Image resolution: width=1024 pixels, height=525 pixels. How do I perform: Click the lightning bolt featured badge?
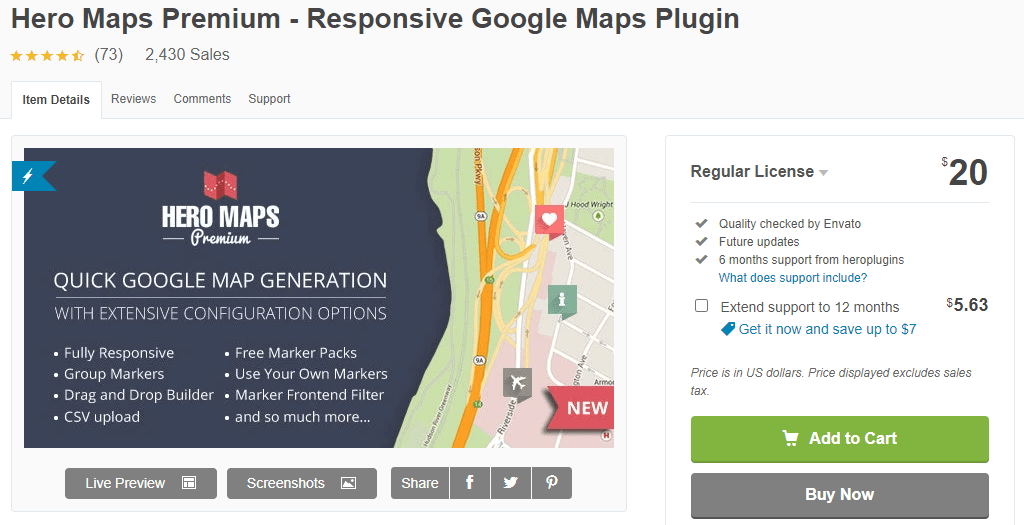(x=33, y=176)
